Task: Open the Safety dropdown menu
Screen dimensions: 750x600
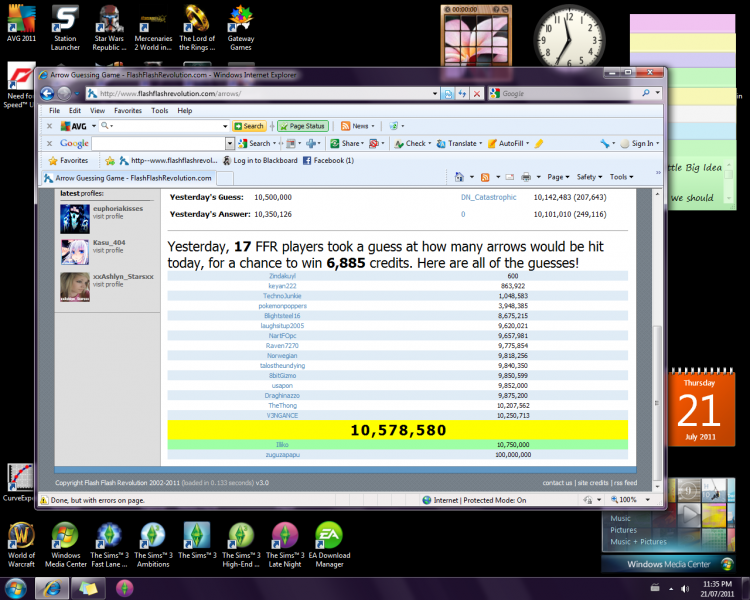Action: pyautogui.click(x=589, y=177)
